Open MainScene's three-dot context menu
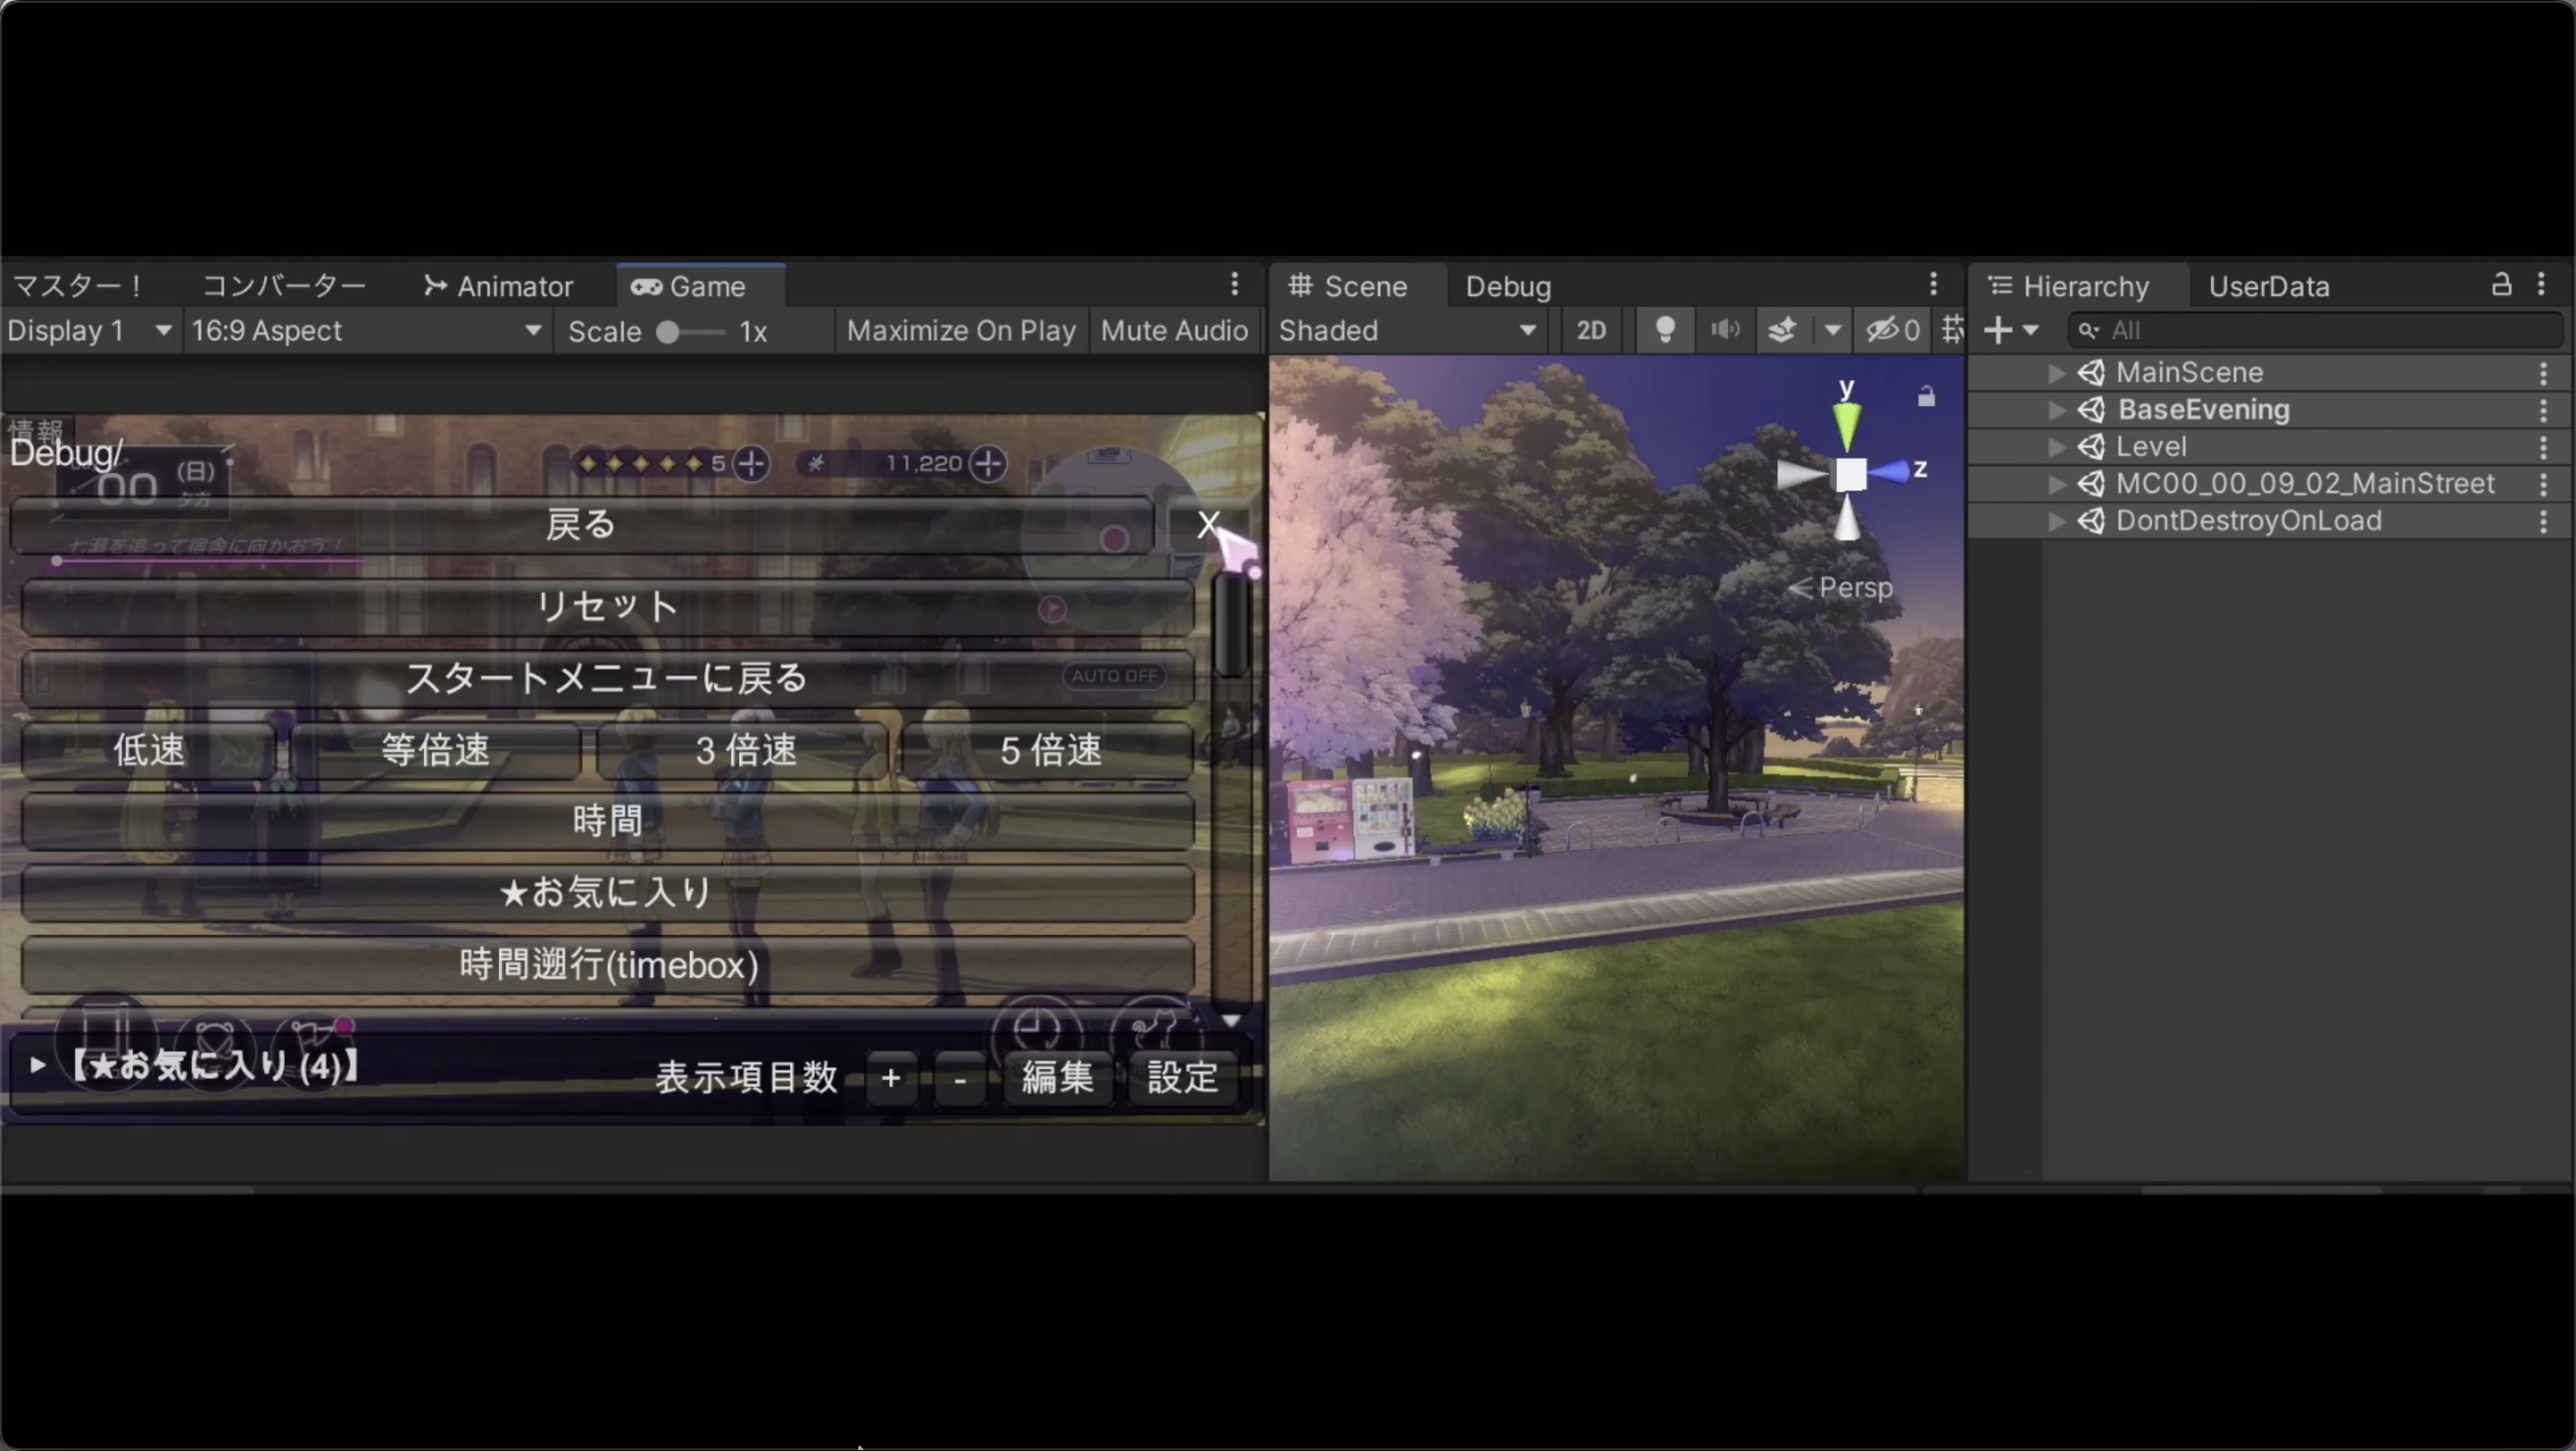This screenshot has width=2576, height=1451. tap(2543, 373)
